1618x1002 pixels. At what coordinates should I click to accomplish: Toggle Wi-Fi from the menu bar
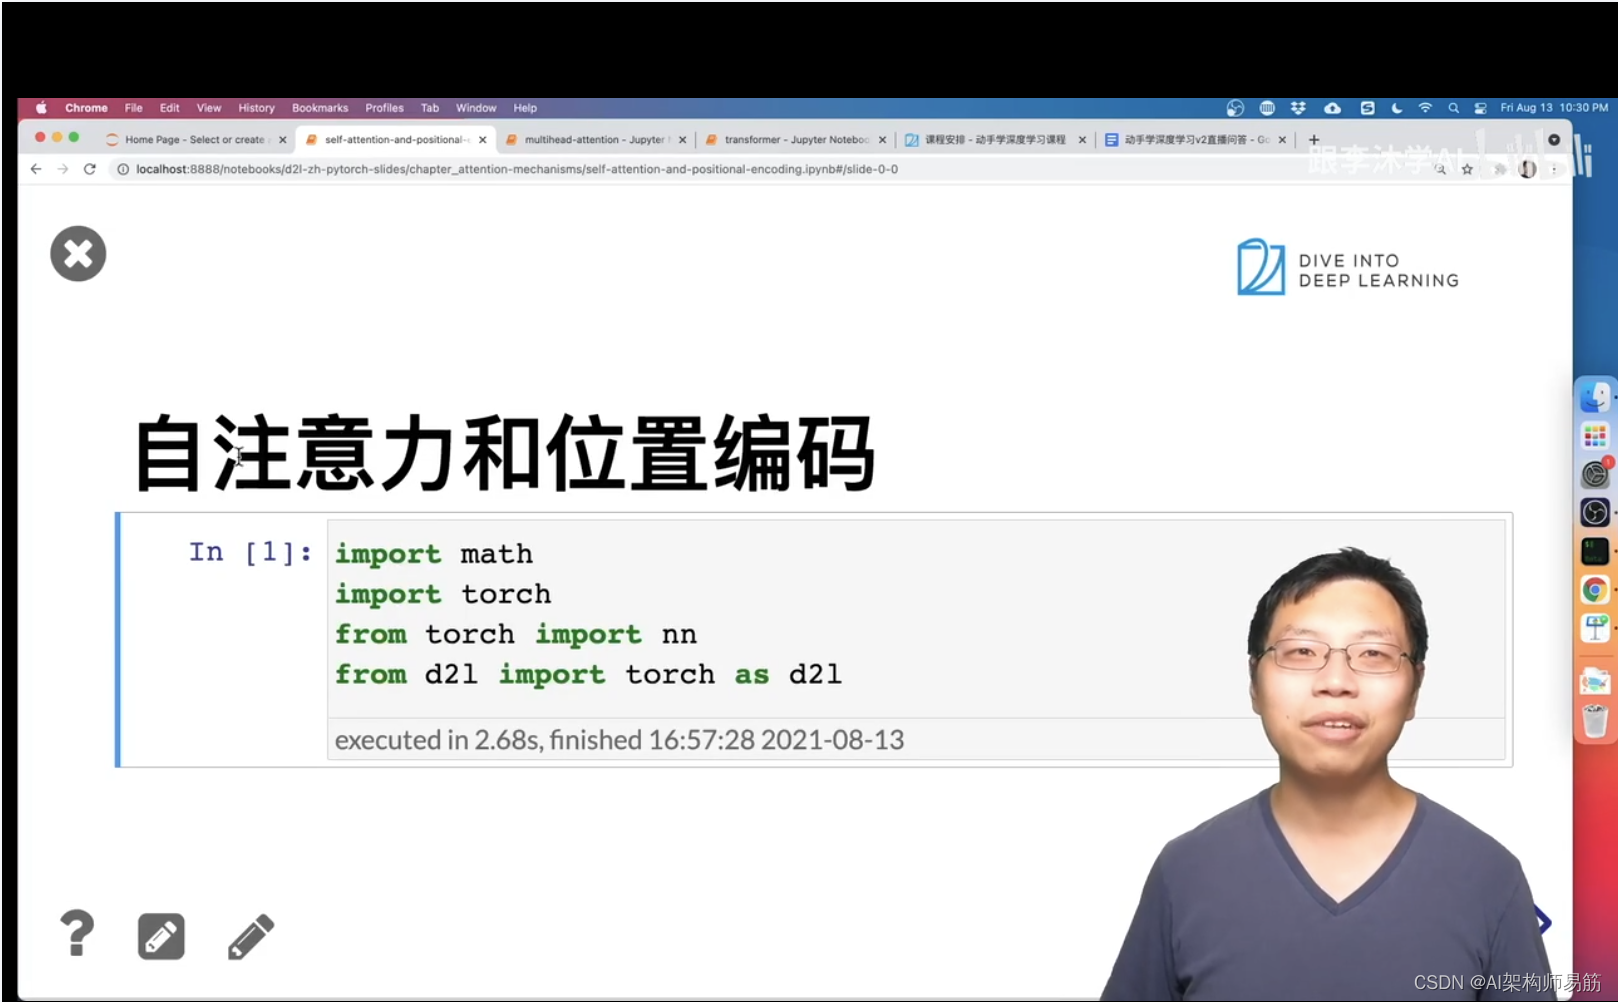click(x=1425, y=108)
